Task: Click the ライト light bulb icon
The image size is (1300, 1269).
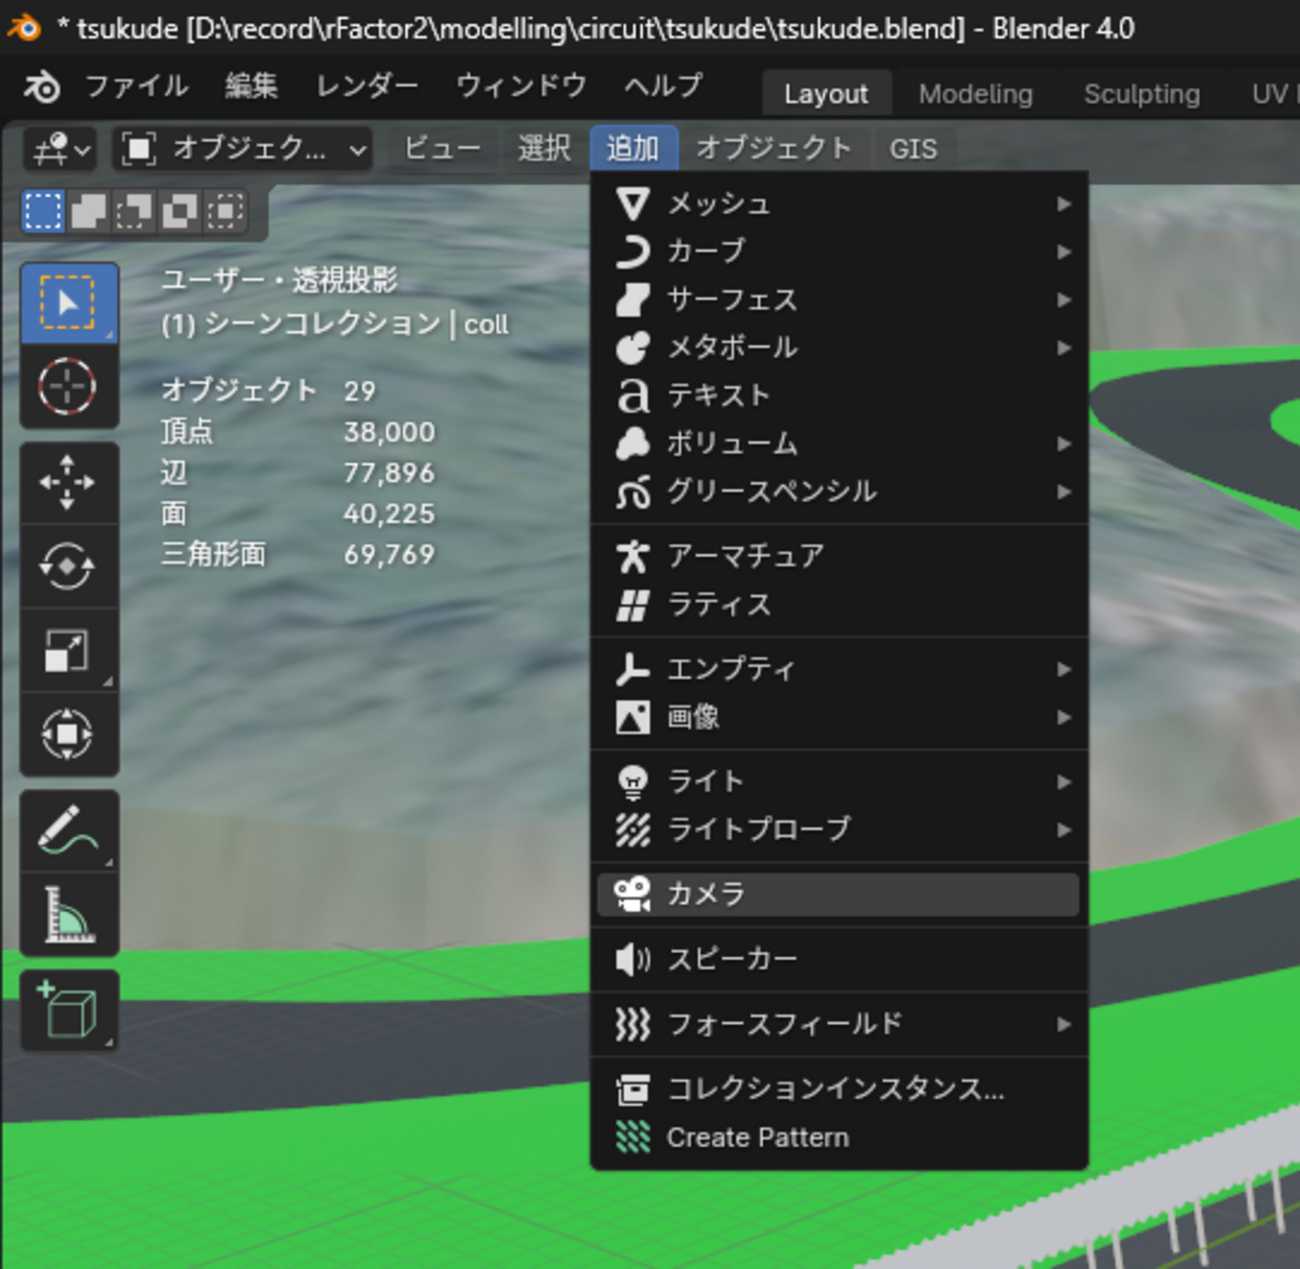Action: 633,782
